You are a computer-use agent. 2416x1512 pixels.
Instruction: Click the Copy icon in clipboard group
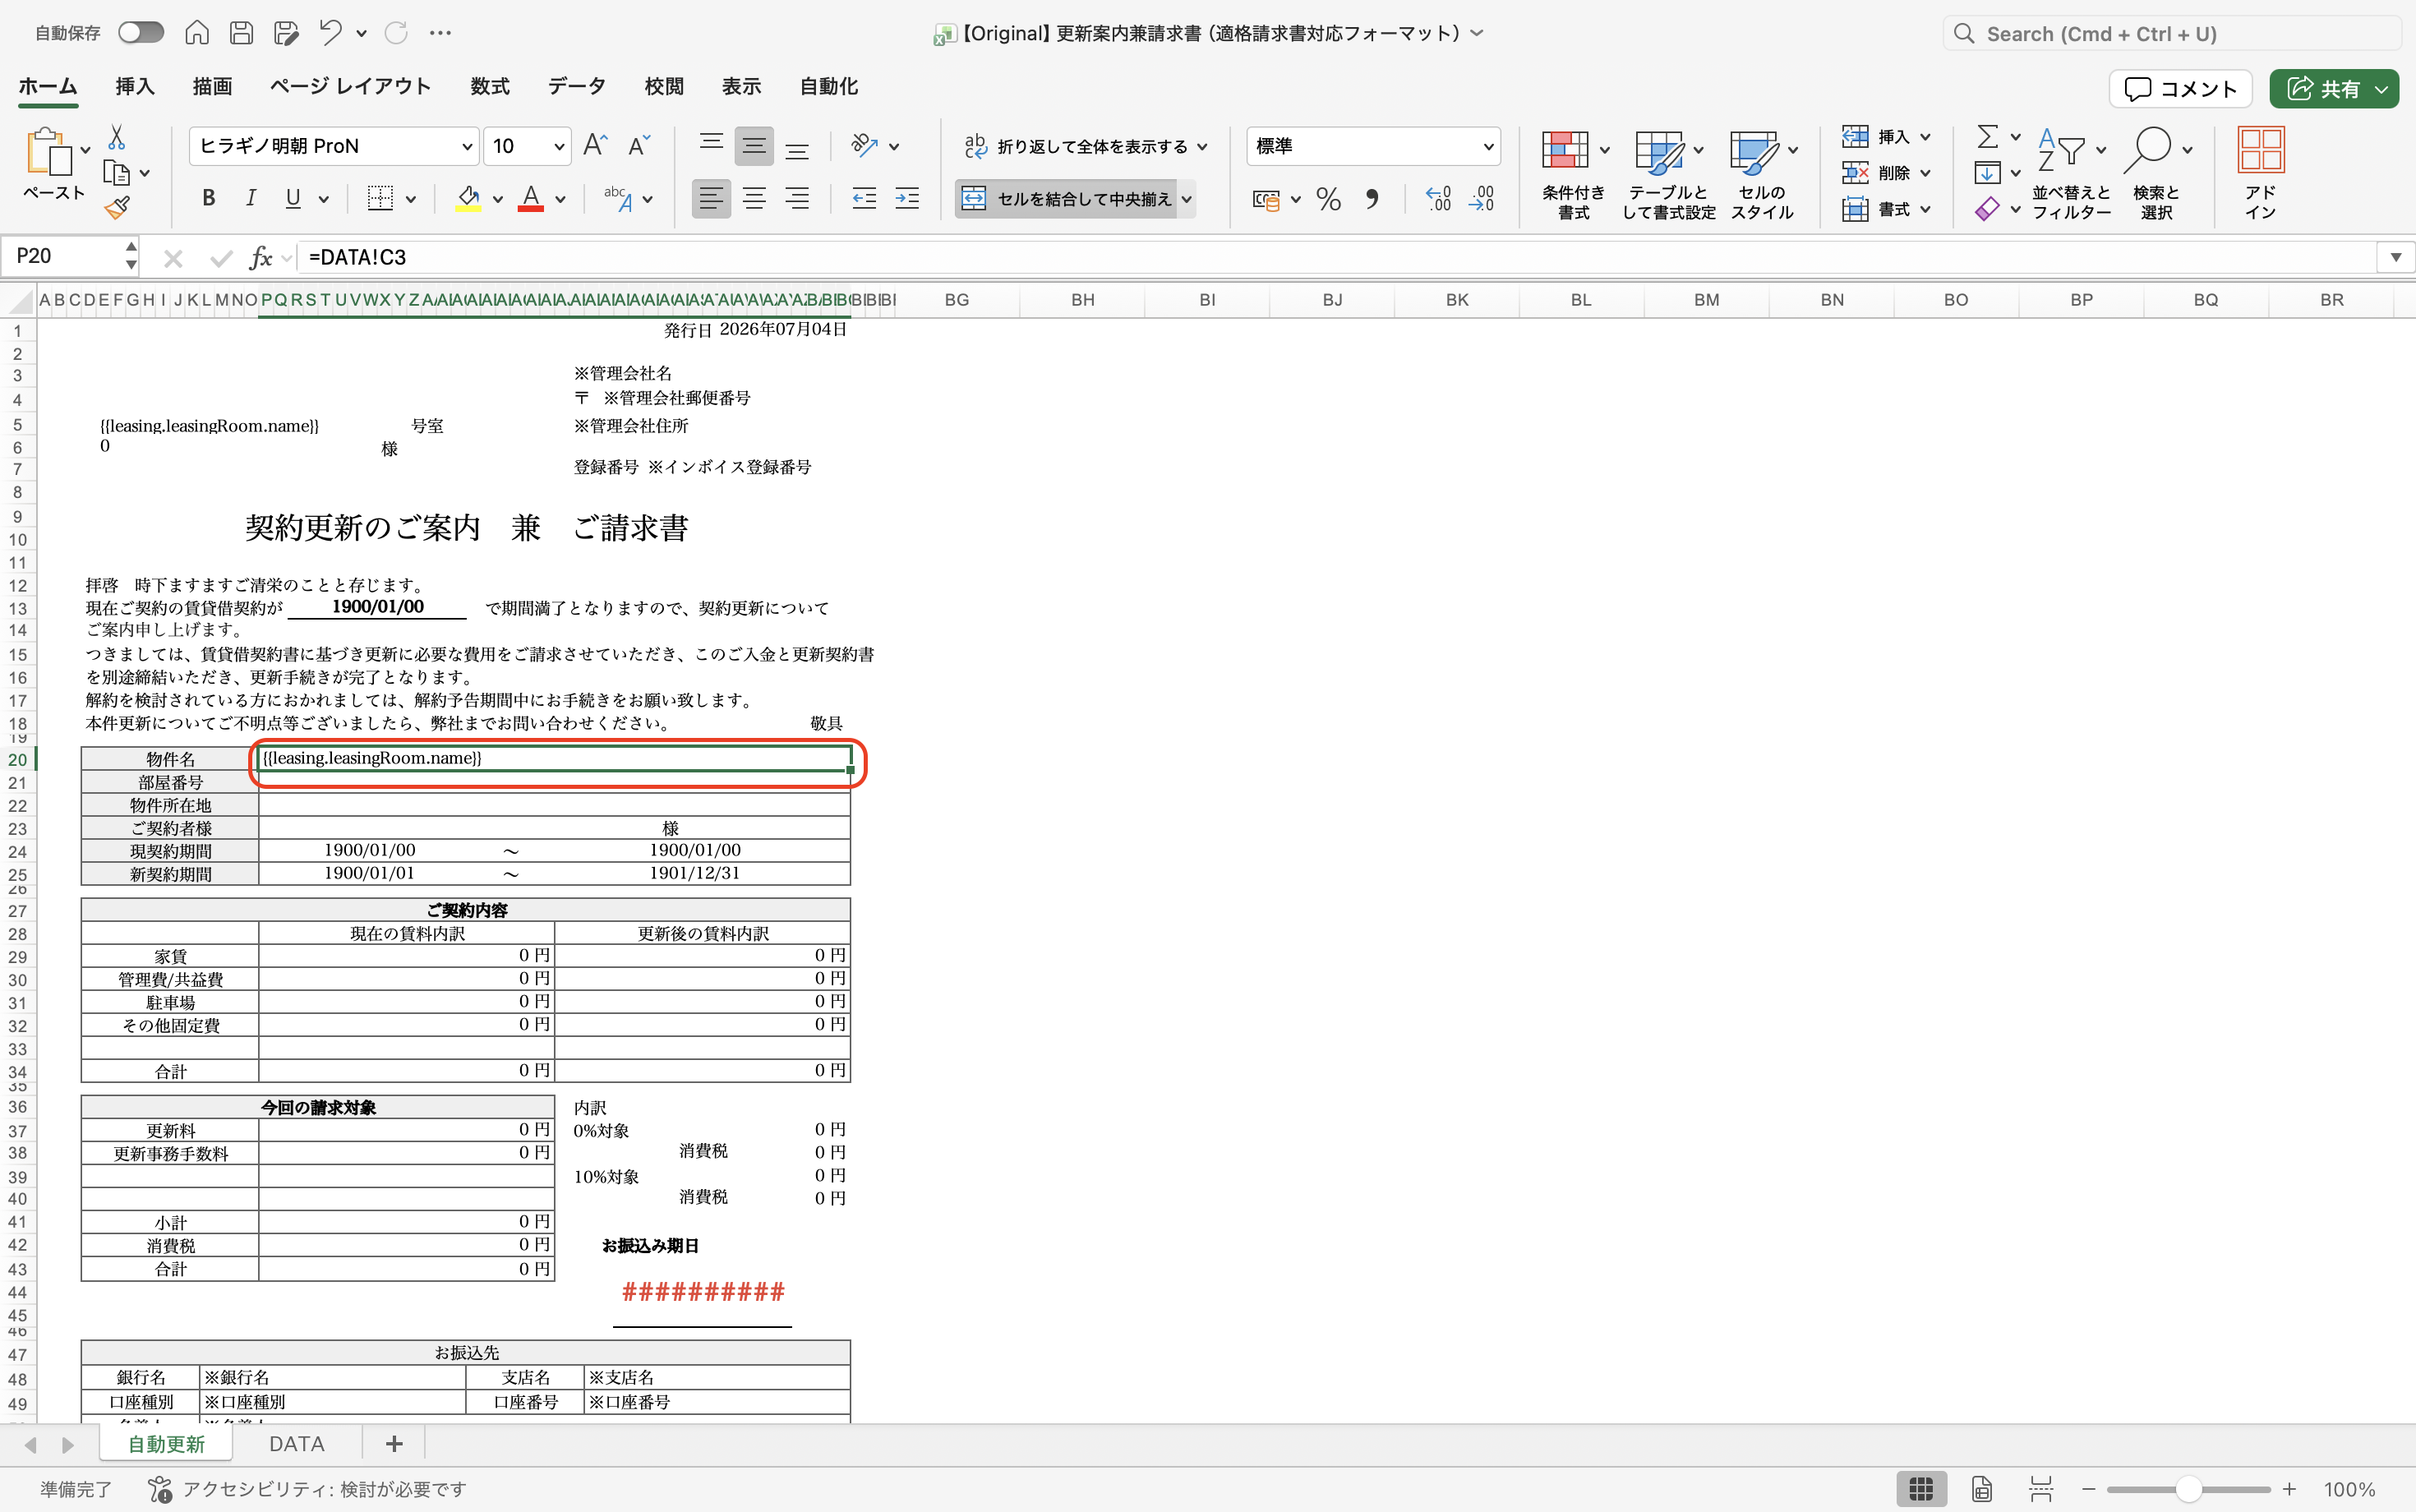tap(117, 173)
